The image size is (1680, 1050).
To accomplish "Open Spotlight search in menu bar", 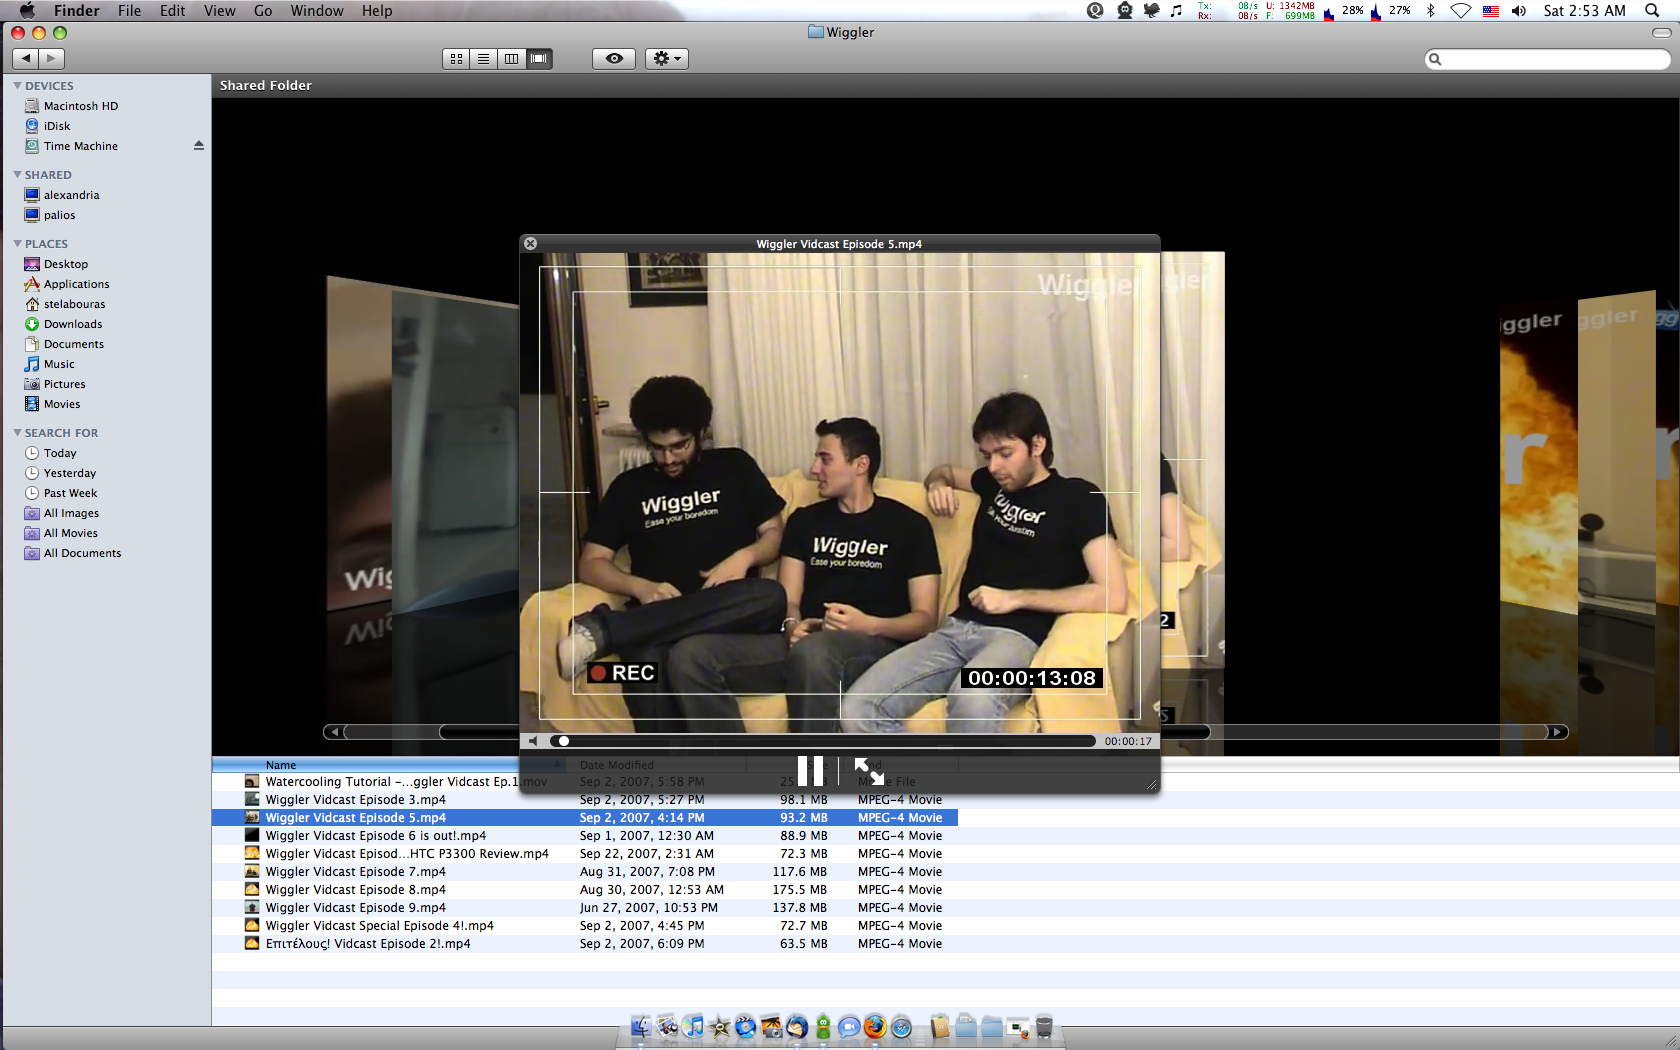I will pos(1651,11).
